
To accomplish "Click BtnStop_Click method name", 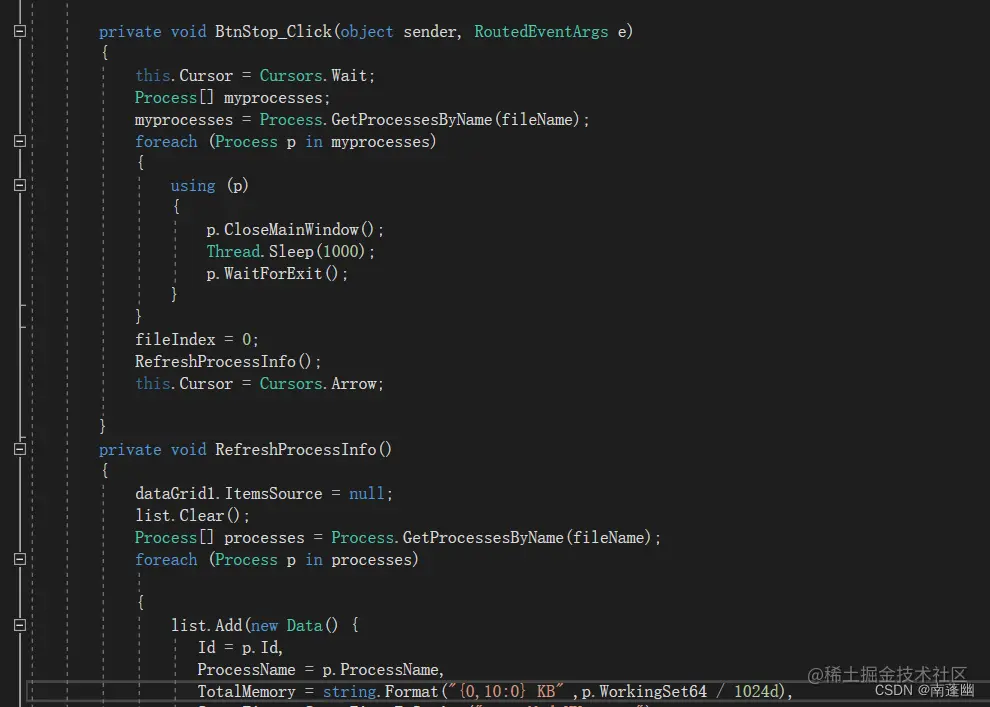I will [273, 32].
